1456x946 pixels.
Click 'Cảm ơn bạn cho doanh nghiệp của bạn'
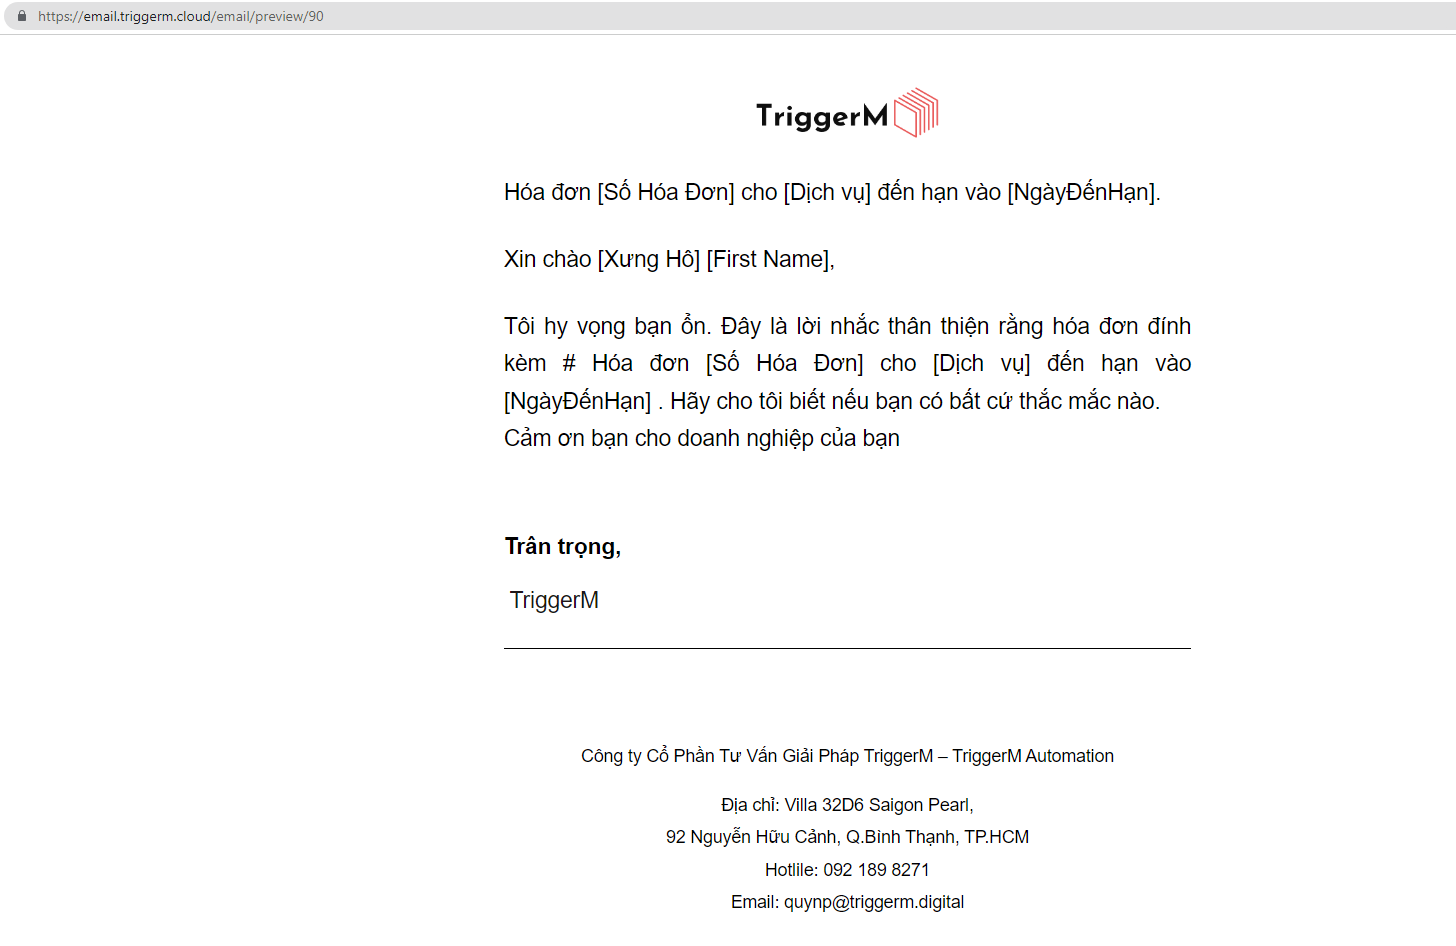tap(702, 438)
